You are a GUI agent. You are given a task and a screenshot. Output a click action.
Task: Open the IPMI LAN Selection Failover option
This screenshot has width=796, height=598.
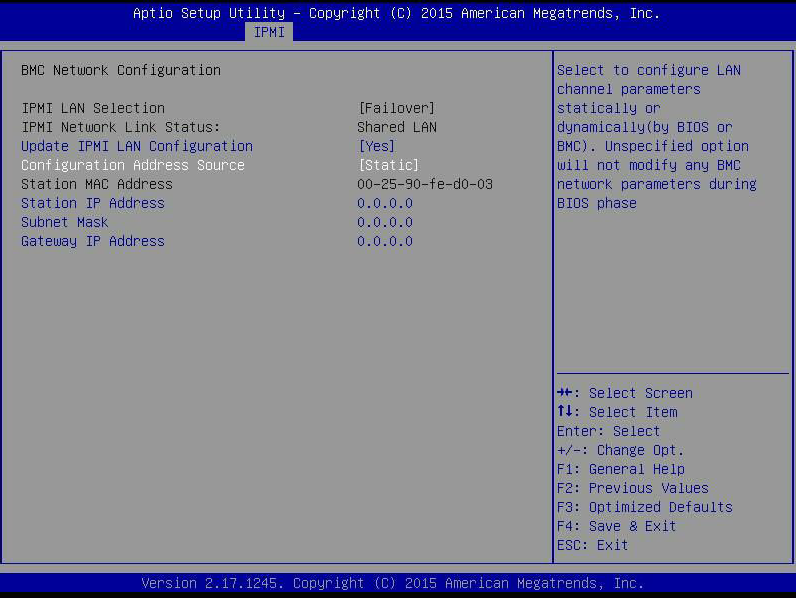click(x=396, y=108)
